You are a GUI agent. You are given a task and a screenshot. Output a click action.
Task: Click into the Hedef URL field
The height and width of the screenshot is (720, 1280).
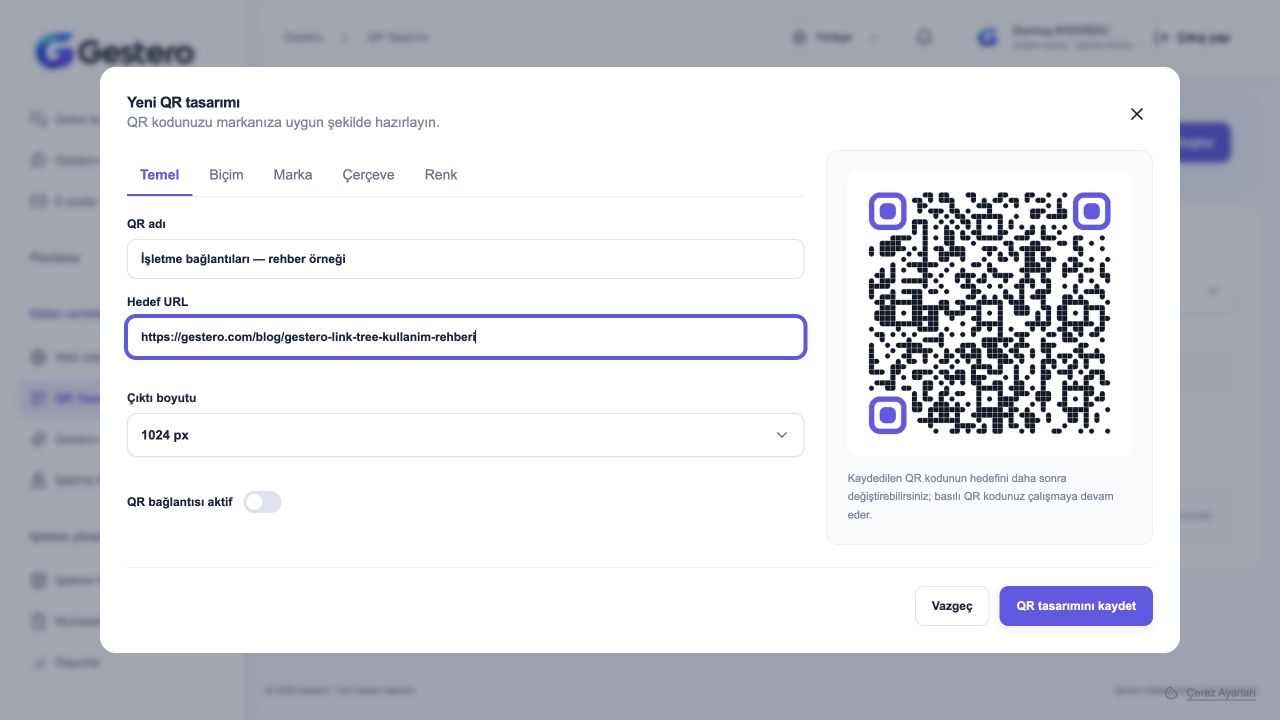466,337
